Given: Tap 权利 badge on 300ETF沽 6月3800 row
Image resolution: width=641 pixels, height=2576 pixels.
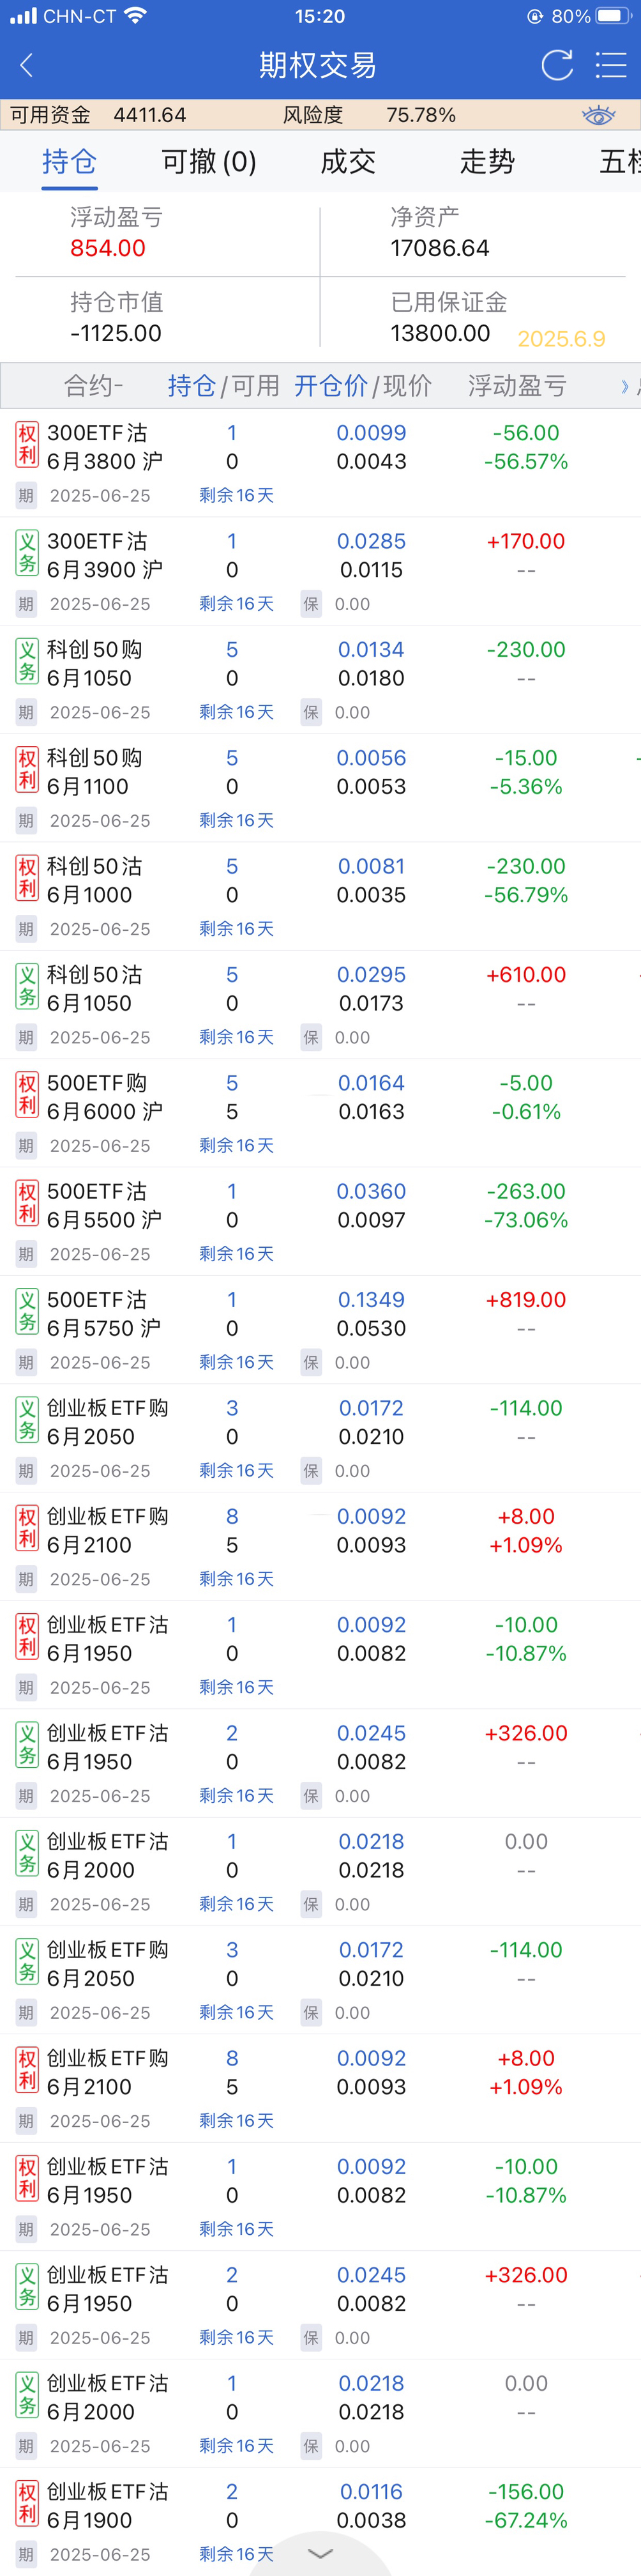Looking at the screenshot, I should tap(27, 445).
